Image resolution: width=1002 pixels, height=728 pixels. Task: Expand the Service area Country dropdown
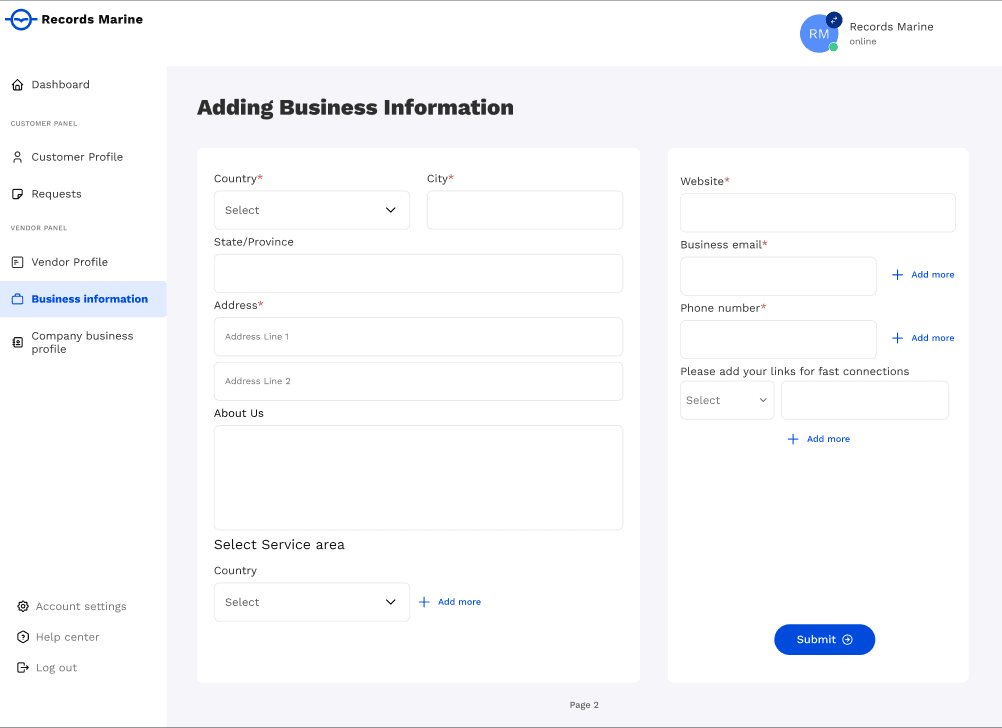[x=311, y=602]
